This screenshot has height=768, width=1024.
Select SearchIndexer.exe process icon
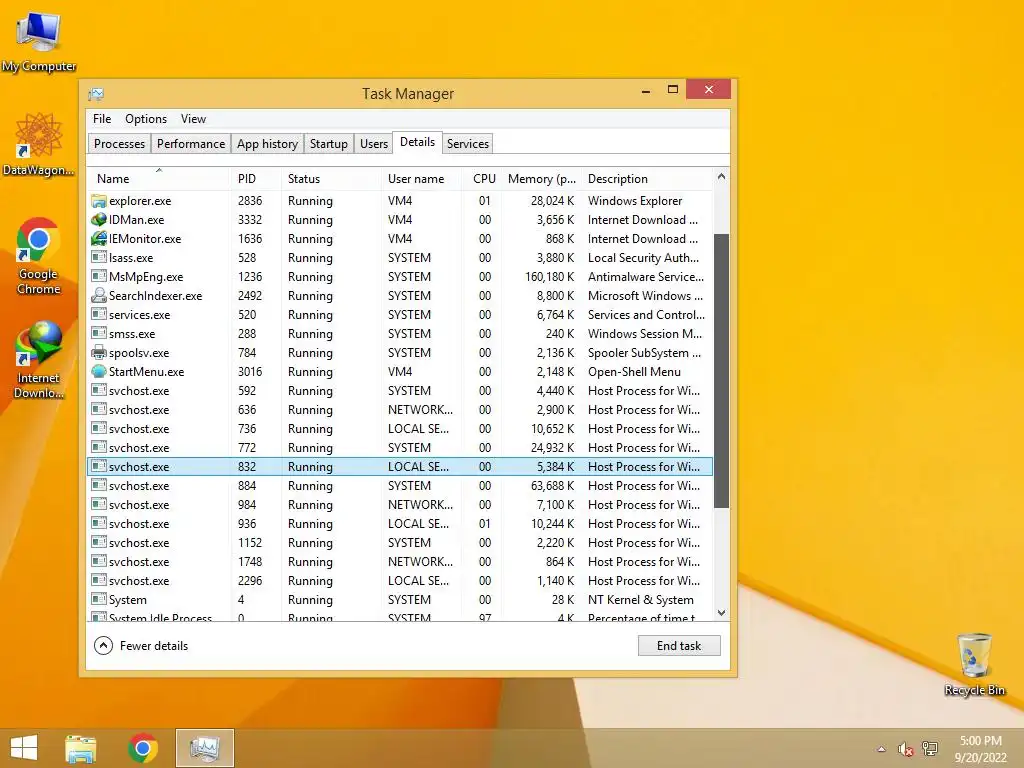(99, 295)
